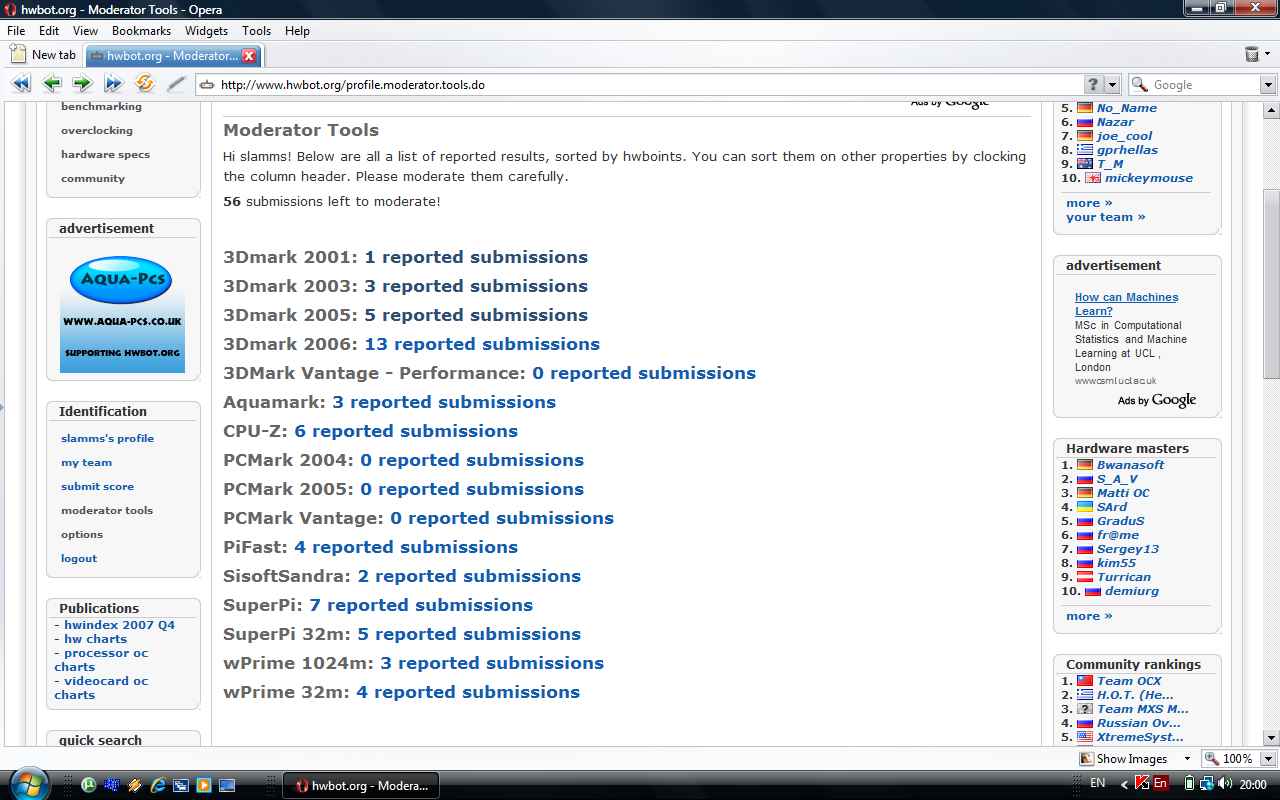Click the New tab button
This screenshot has width=1280, height=800.
(43, 55)
